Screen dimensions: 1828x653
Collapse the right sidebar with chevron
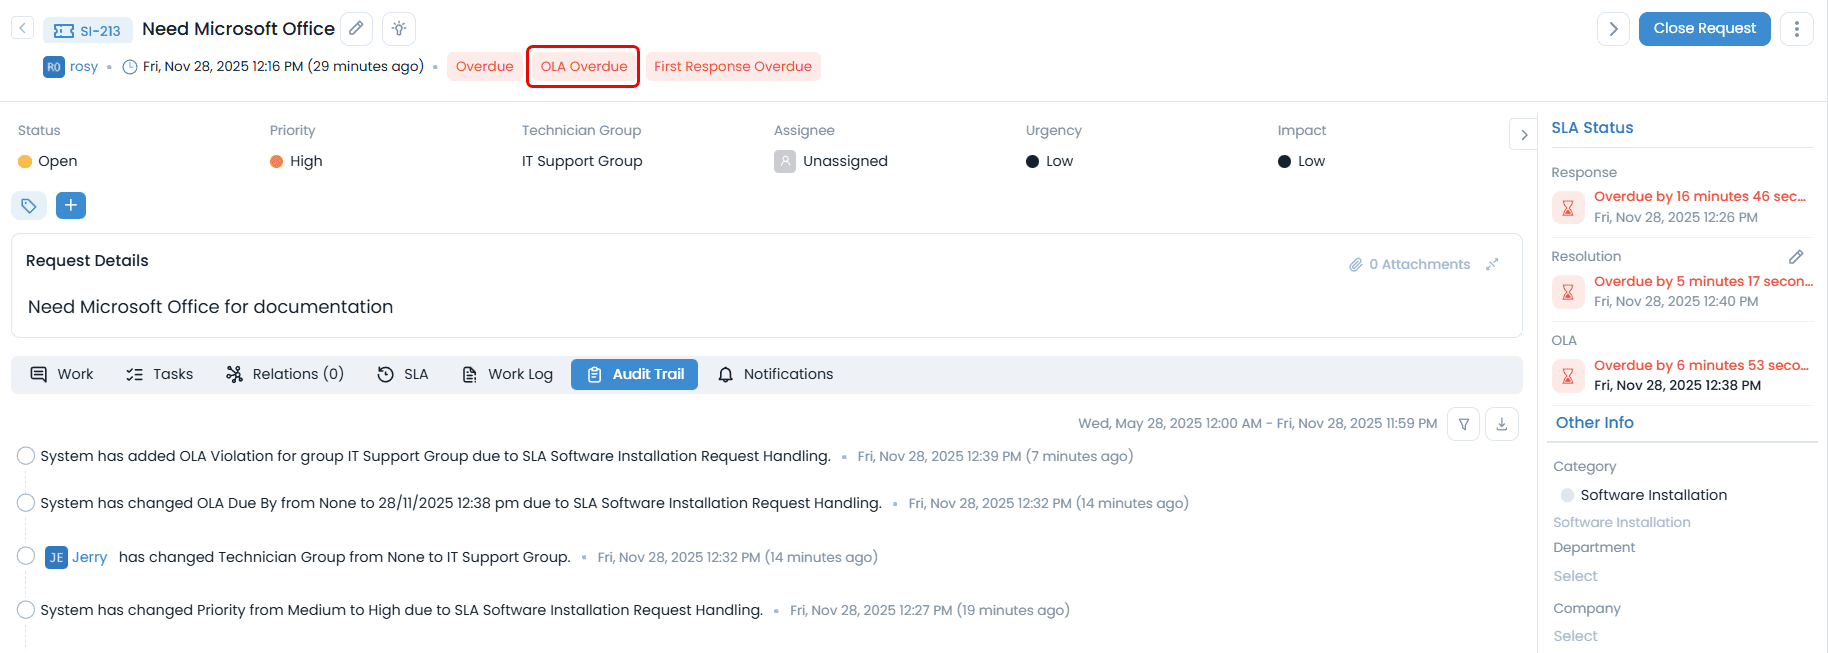click(x=1524, y=134)
